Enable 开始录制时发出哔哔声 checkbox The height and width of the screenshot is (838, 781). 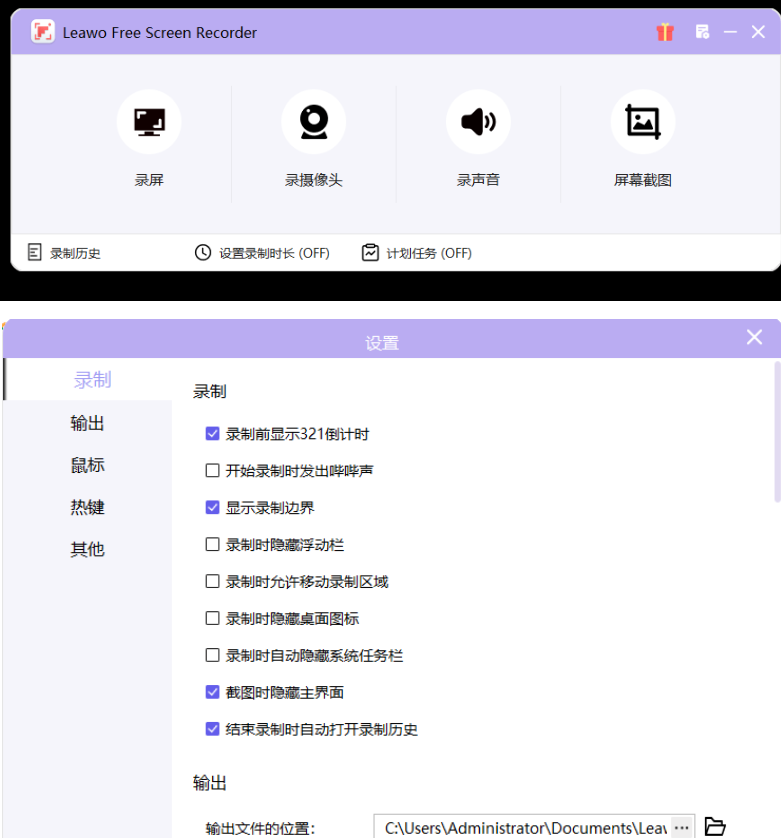212,470
